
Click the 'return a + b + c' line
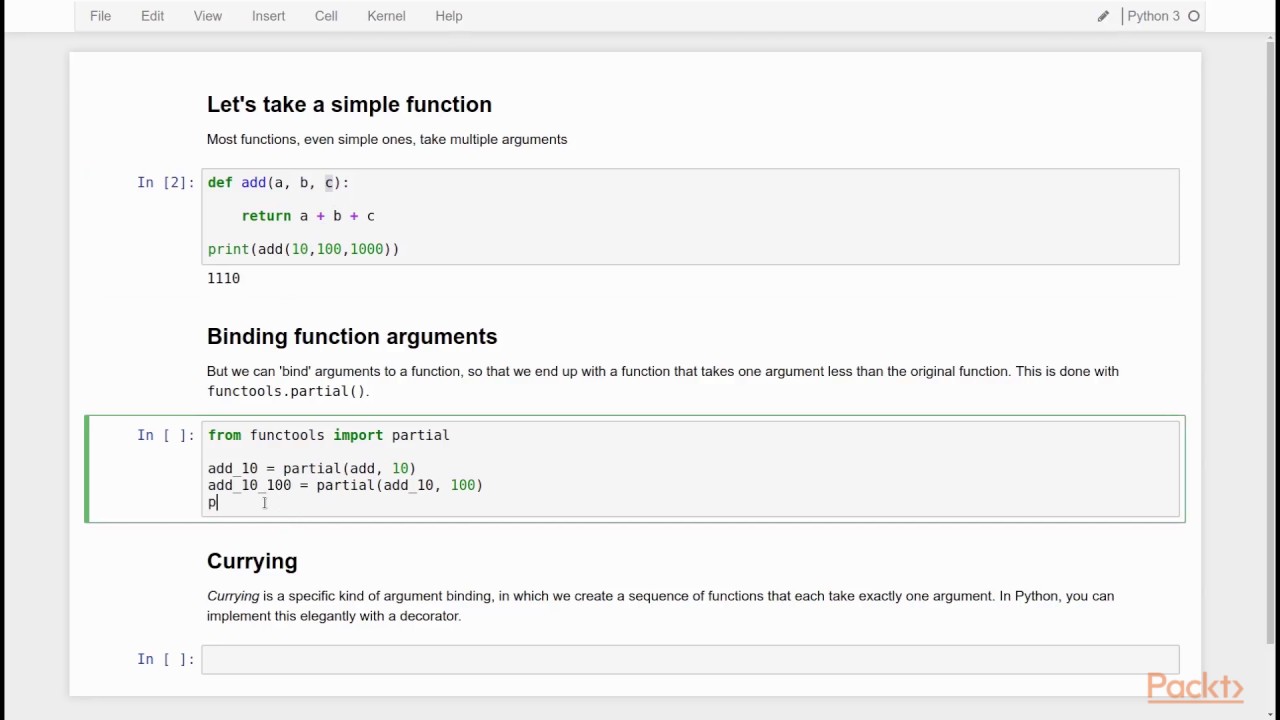[x=308, y=216]
